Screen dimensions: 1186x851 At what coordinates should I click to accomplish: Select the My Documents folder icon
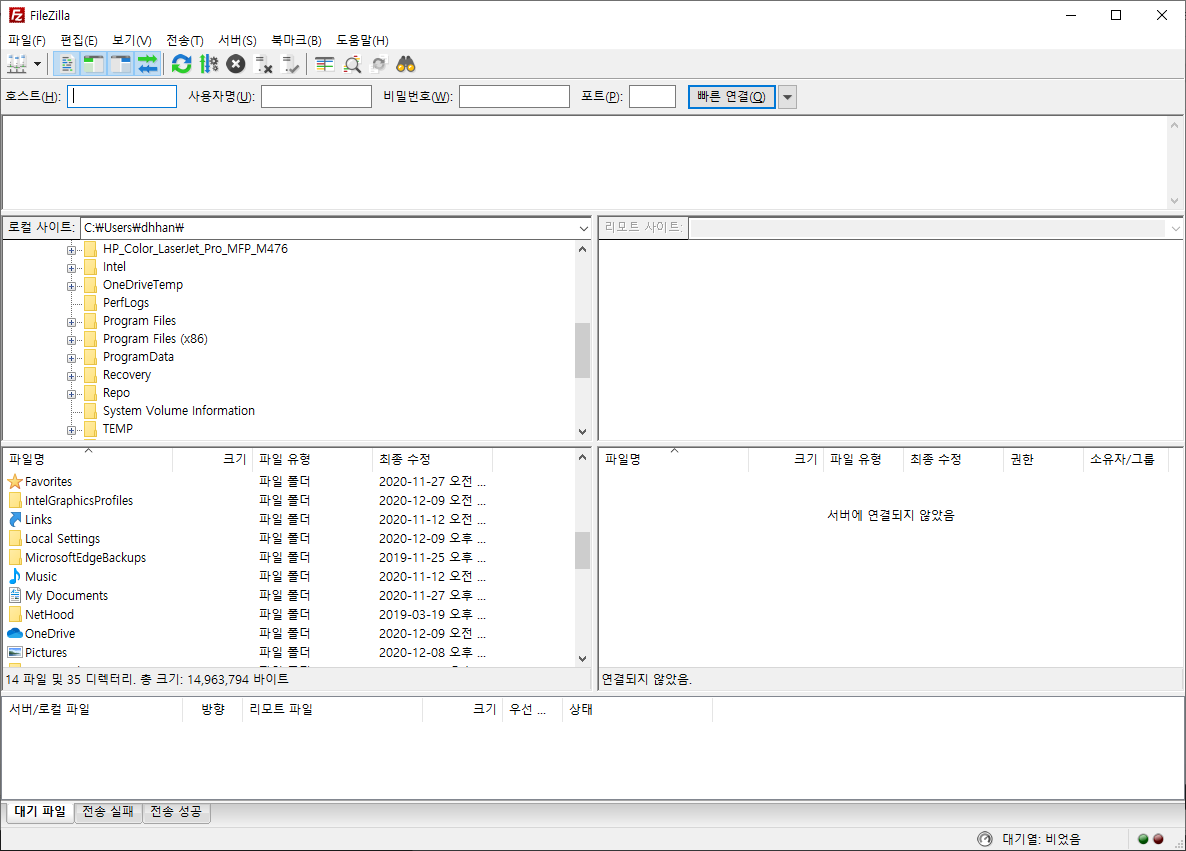pos(66,595)
